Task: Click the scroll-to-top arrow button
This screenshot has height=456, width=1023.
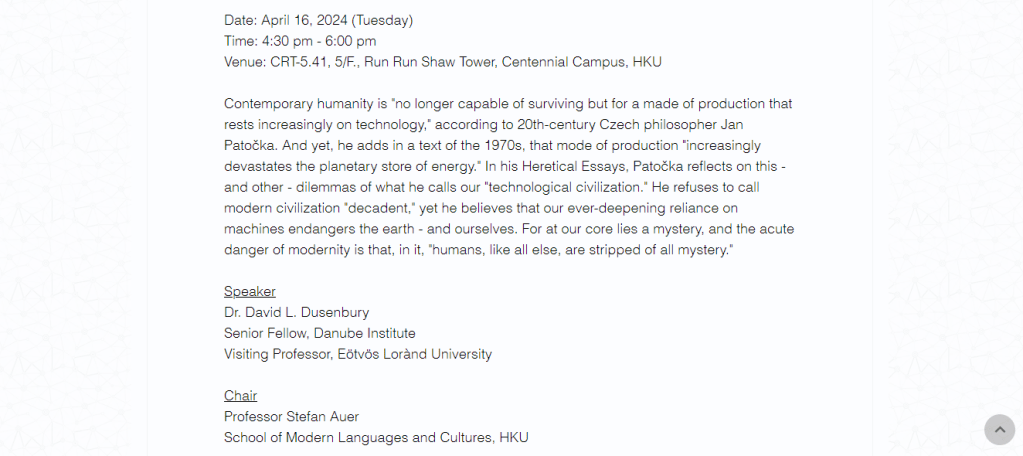Action: 999,429
